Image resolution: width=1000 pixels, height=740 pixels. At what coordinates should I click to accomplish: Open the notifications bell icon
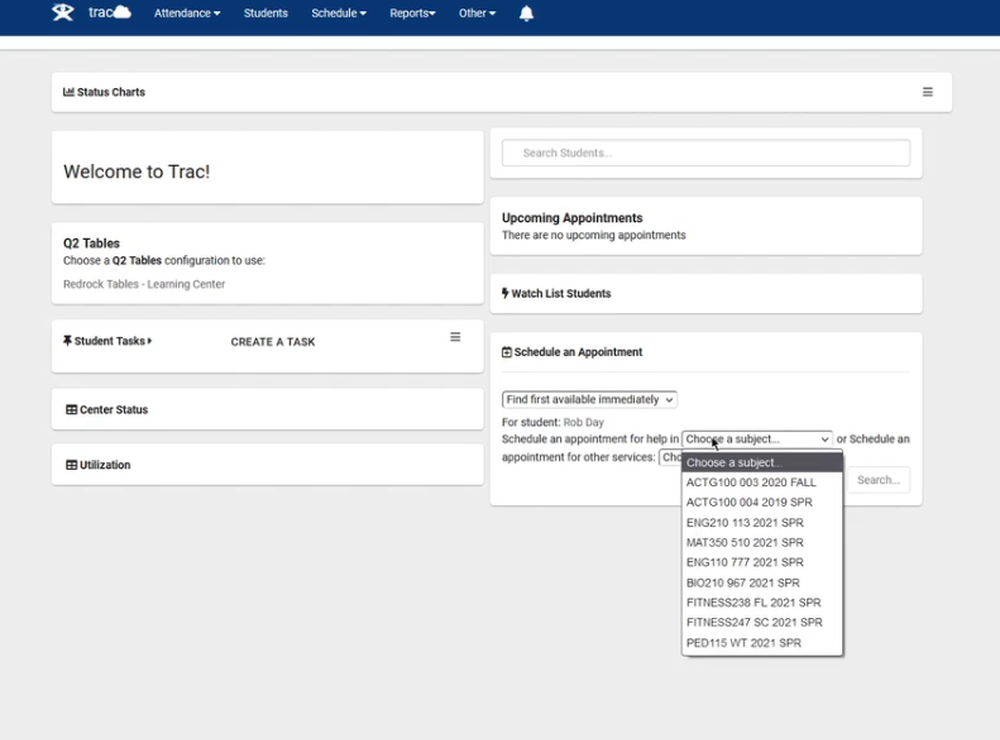click(x=526, y=13)
